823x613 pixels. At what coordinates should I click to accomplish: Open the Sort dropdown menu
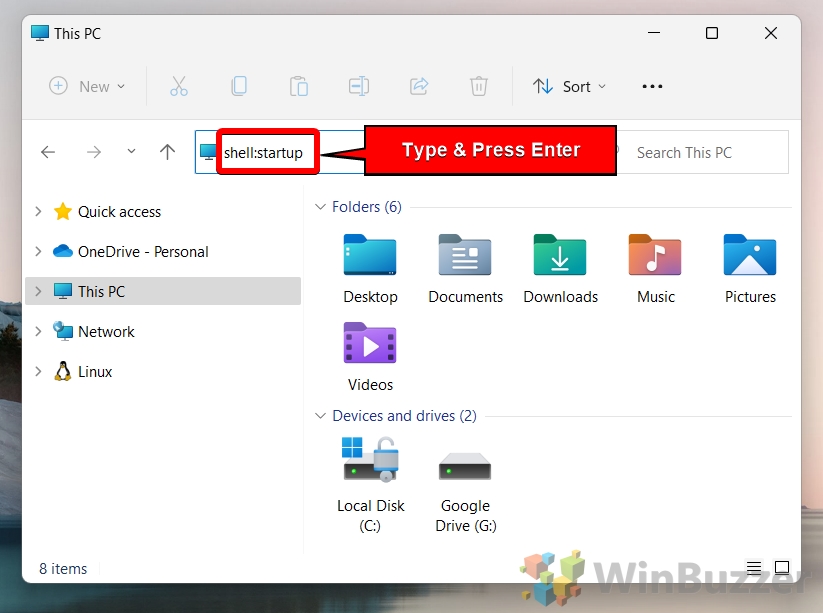tap(569, 86)
